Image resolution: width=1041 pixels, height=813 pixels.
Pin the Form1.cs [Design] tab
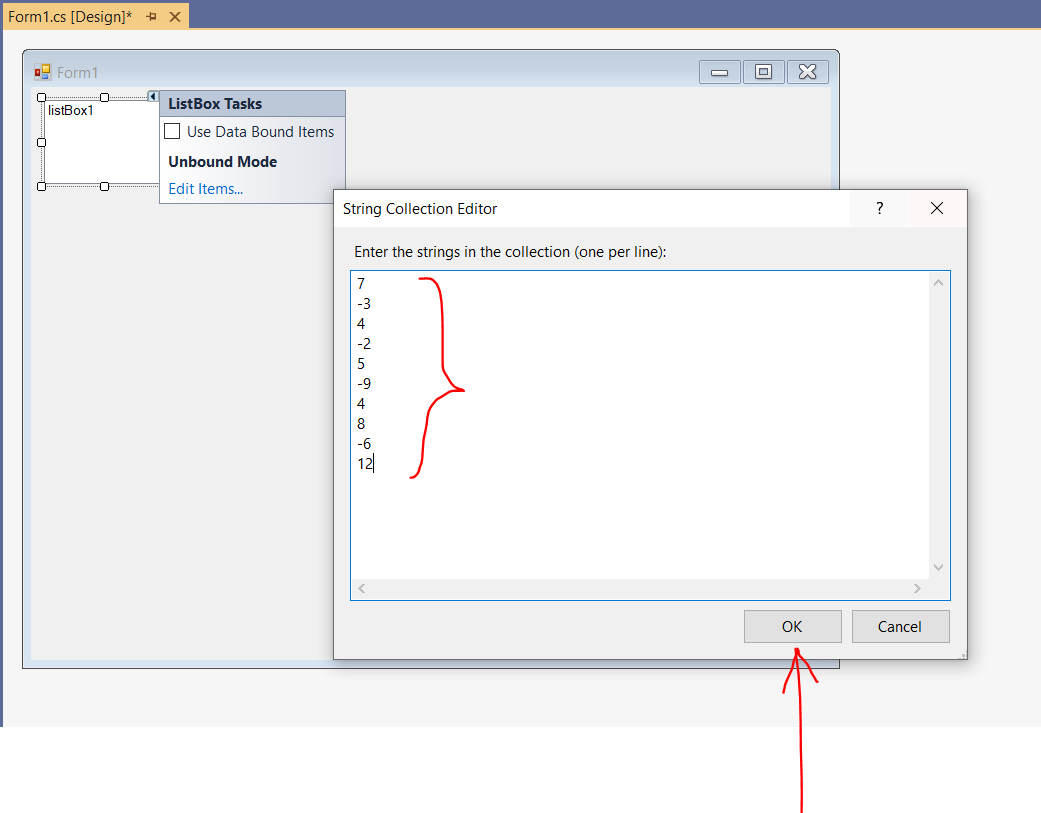pos(151,17)
